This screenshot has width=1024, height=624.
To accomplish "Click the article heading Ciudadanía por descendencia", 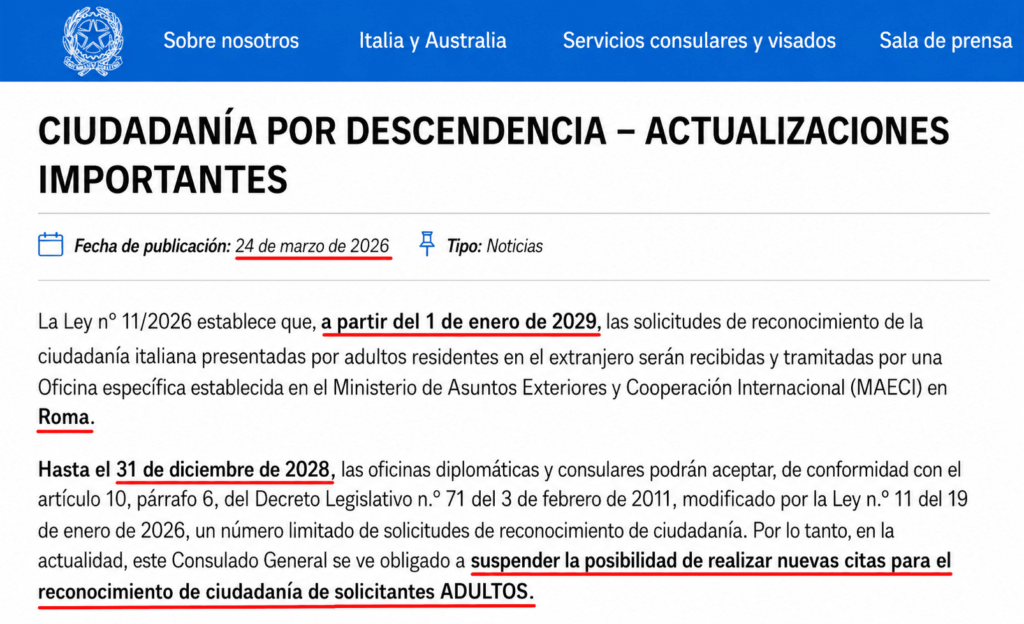I will [493, 155].
